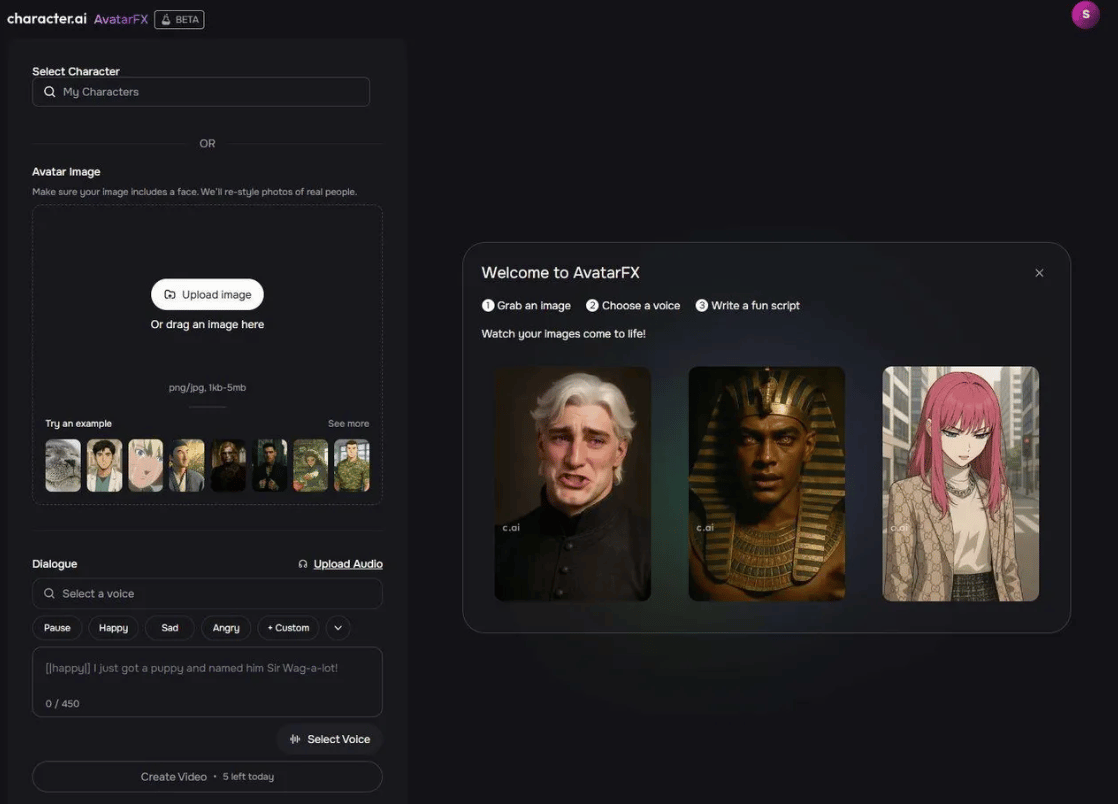Select the fourth example thumbnail with man outdoors
Image resolution: width=1118 pixels, height=804 pixels.
pyautogui.click(x=187, y=465)
